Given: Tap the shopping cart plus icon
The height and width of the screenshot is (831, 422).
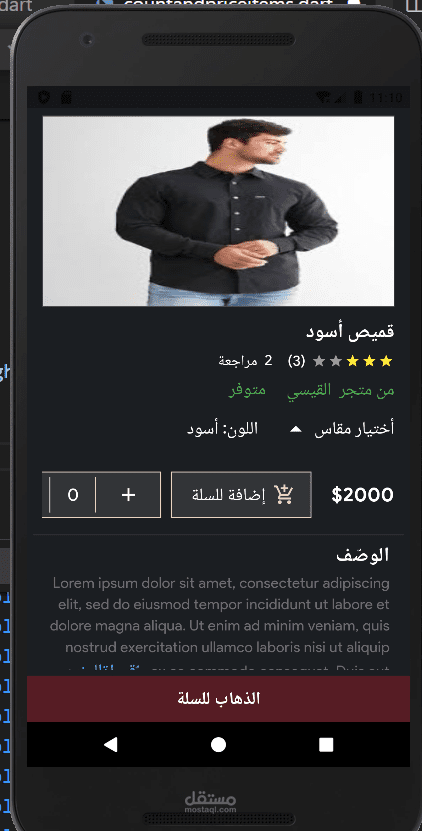Looking at the screenshot, I should click(284, 494).
